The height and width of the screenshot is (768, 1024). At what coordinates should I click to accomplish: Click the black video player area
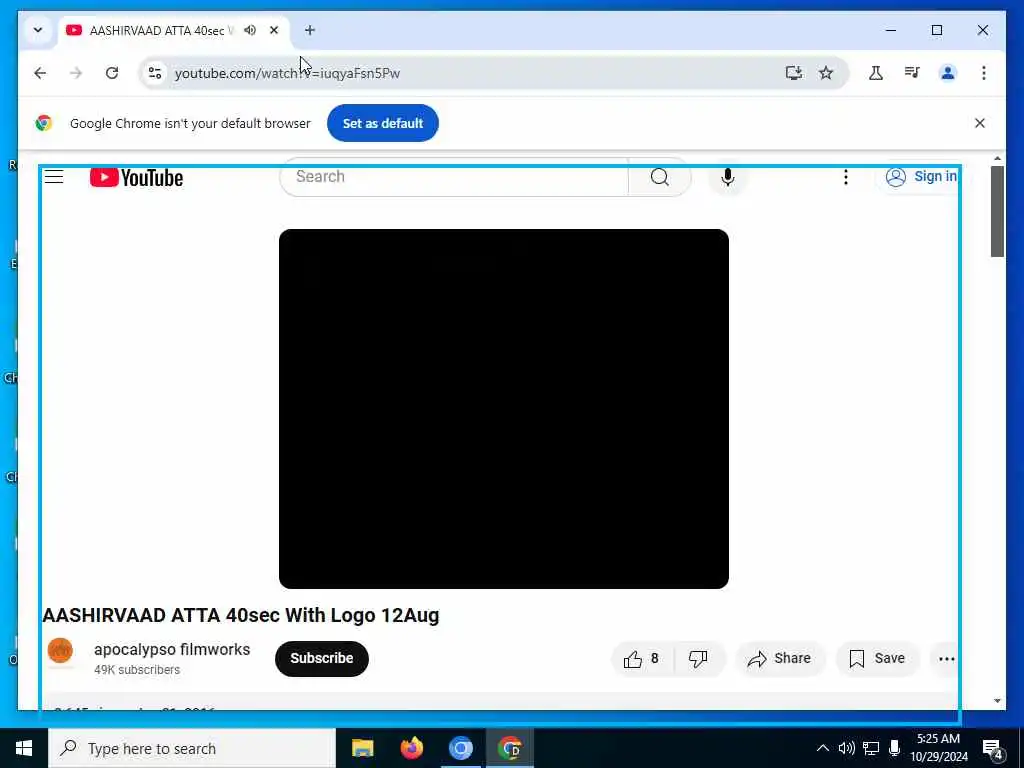coord(504,409)
